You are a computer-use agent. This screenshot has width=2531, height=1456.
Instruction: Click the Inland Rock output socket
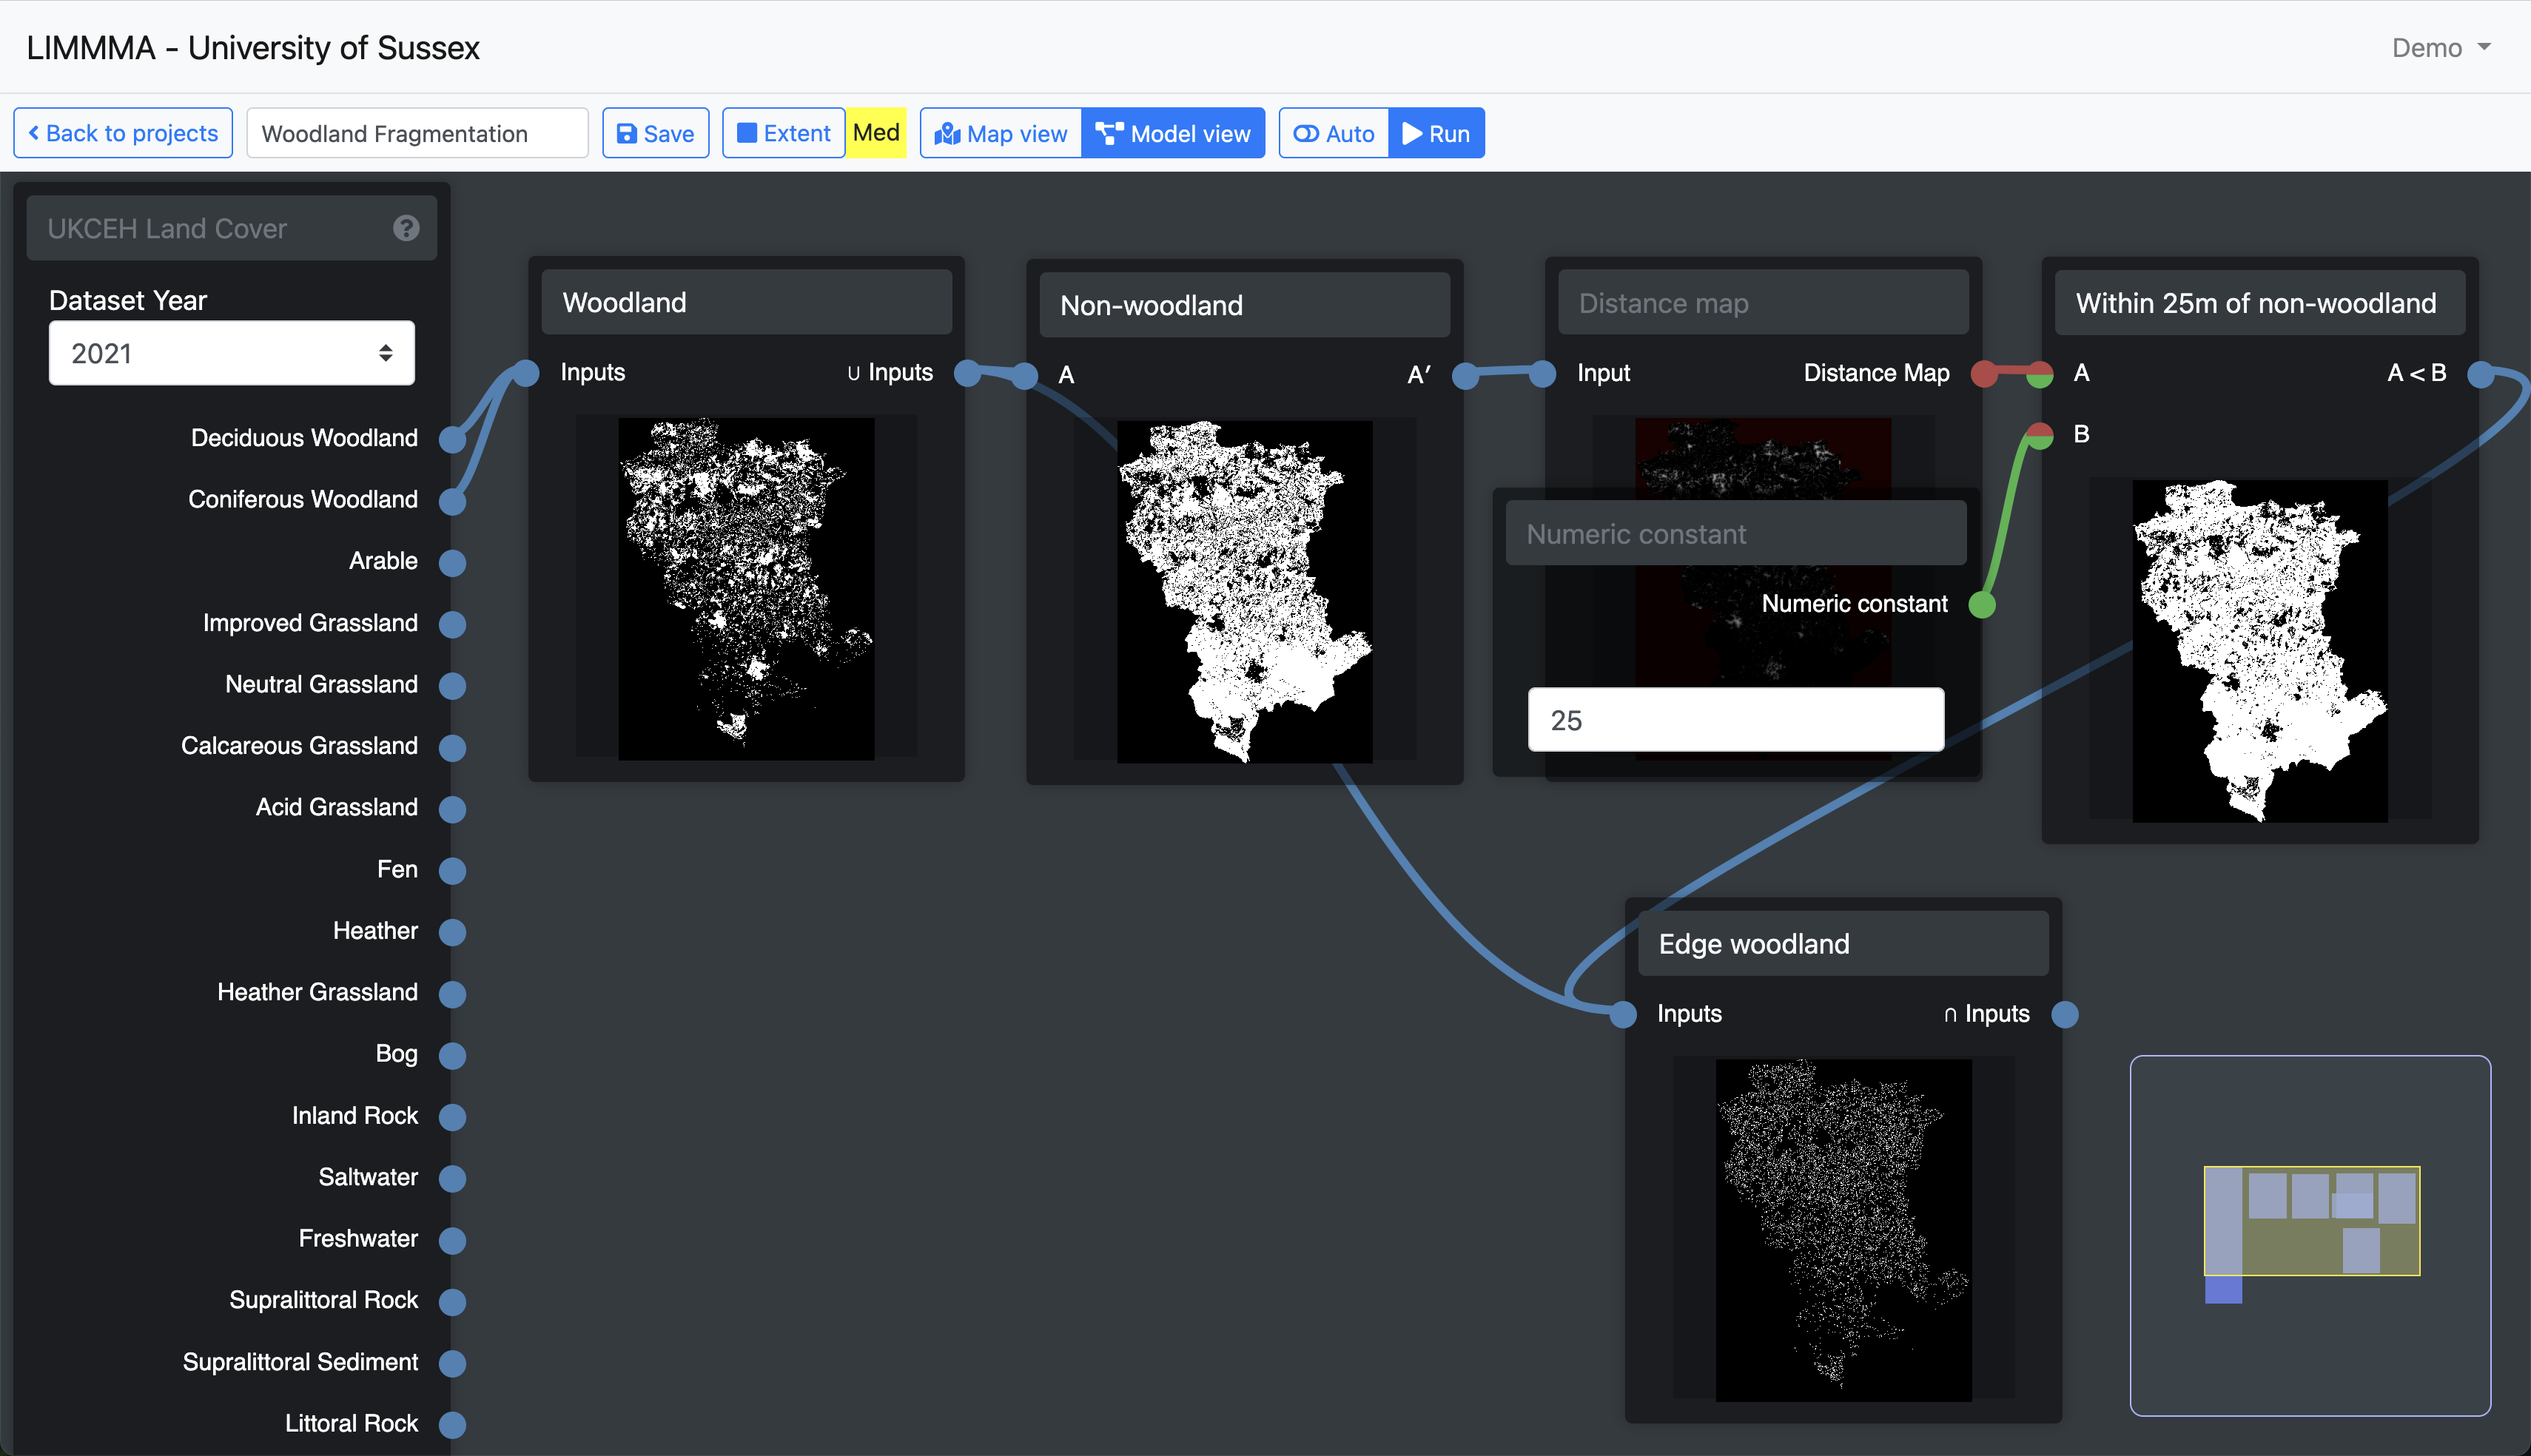click(453, 1117)
